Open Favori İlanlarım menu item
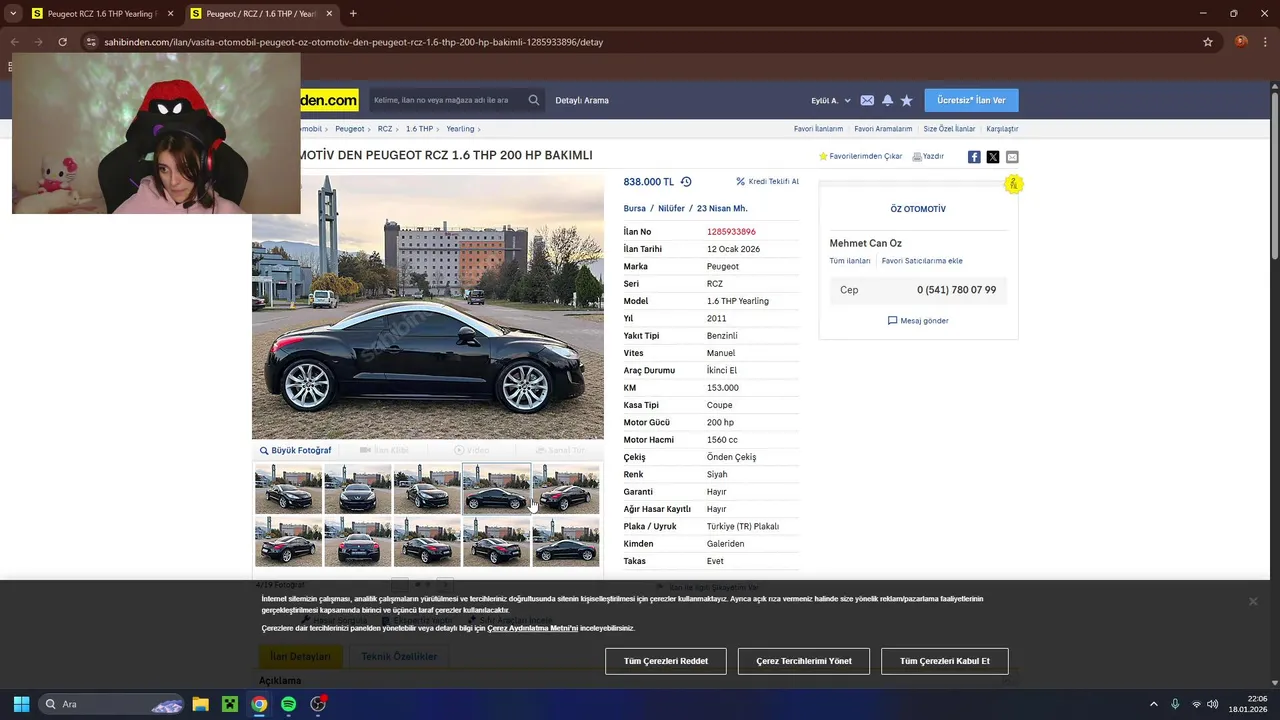The image size is (1280, 720). [x=818, y=129]
